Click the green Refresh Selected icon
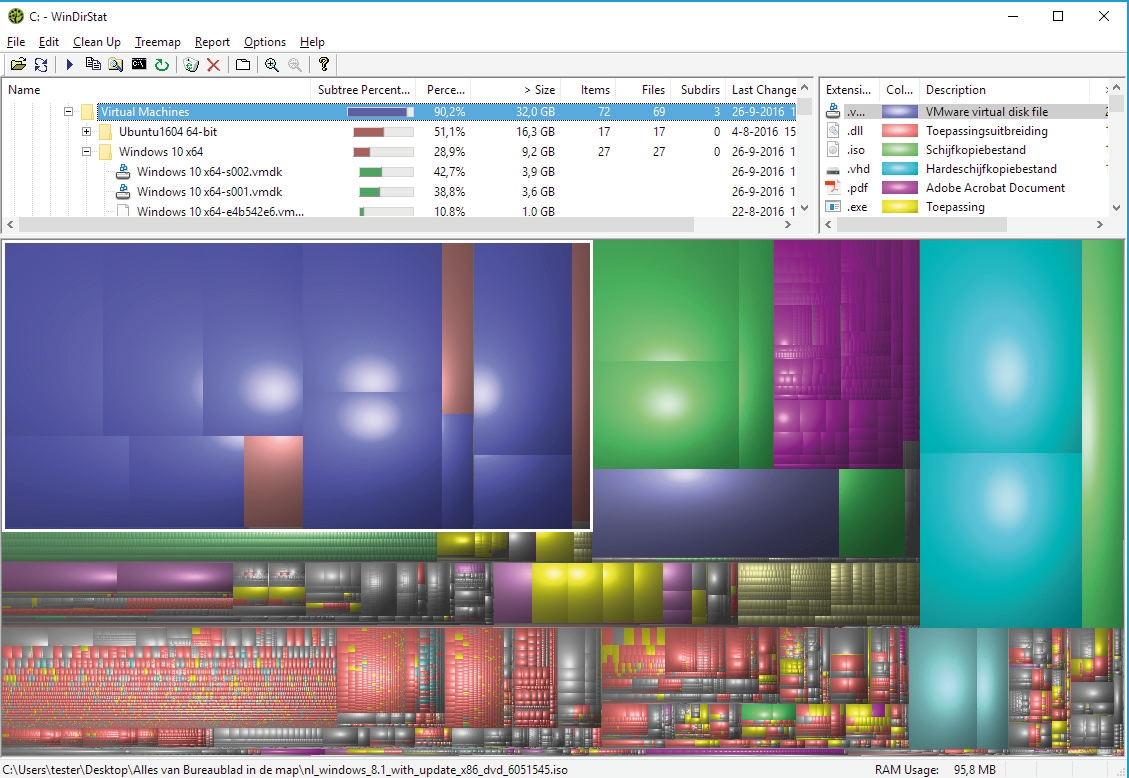 161,65
